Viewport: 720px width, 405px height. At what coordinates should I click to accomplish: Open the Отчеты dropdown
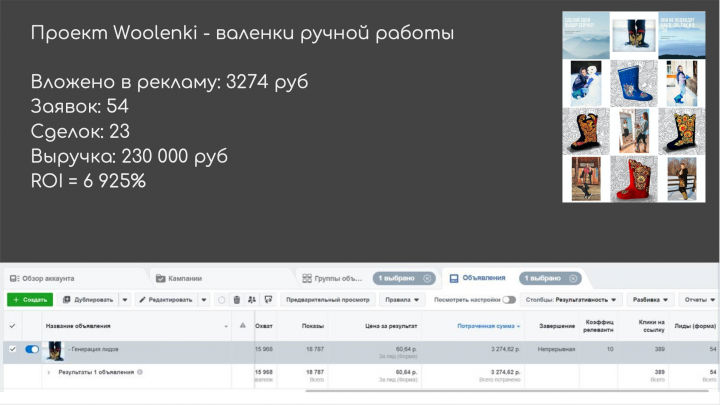(x=699, y=300)
